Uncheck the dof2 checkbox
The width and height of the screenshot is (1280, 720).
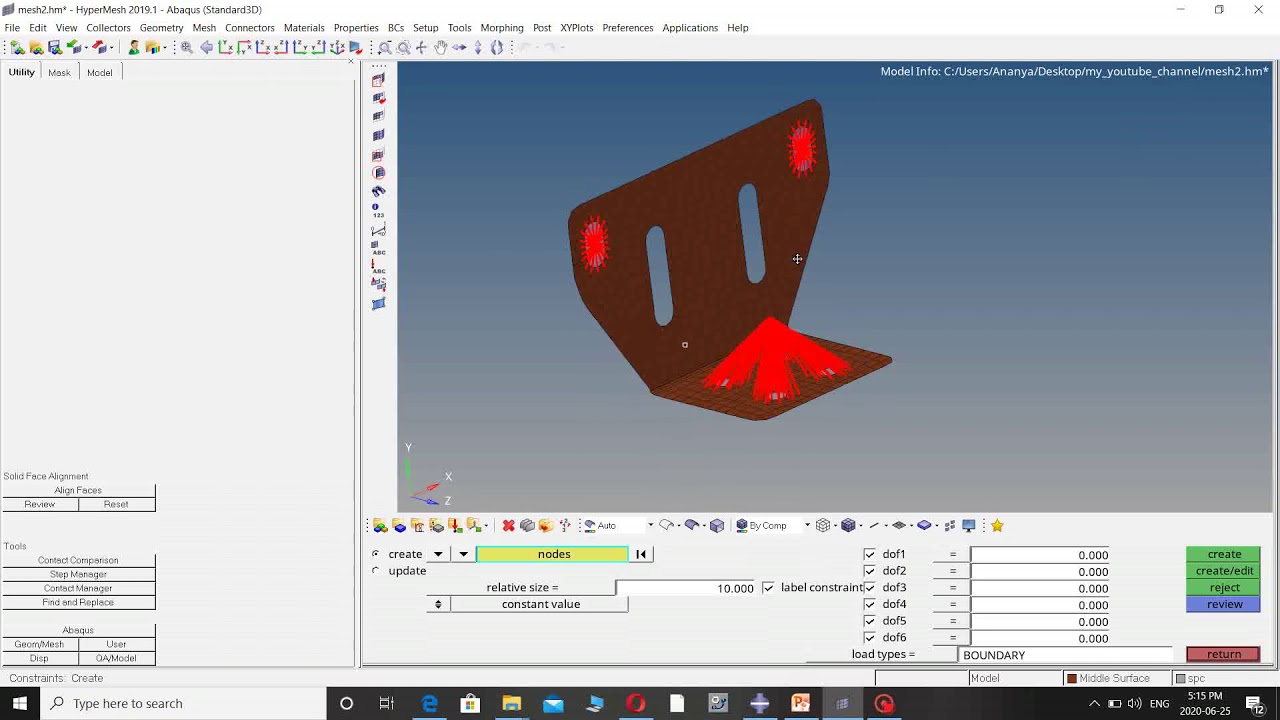coord(869,571)
